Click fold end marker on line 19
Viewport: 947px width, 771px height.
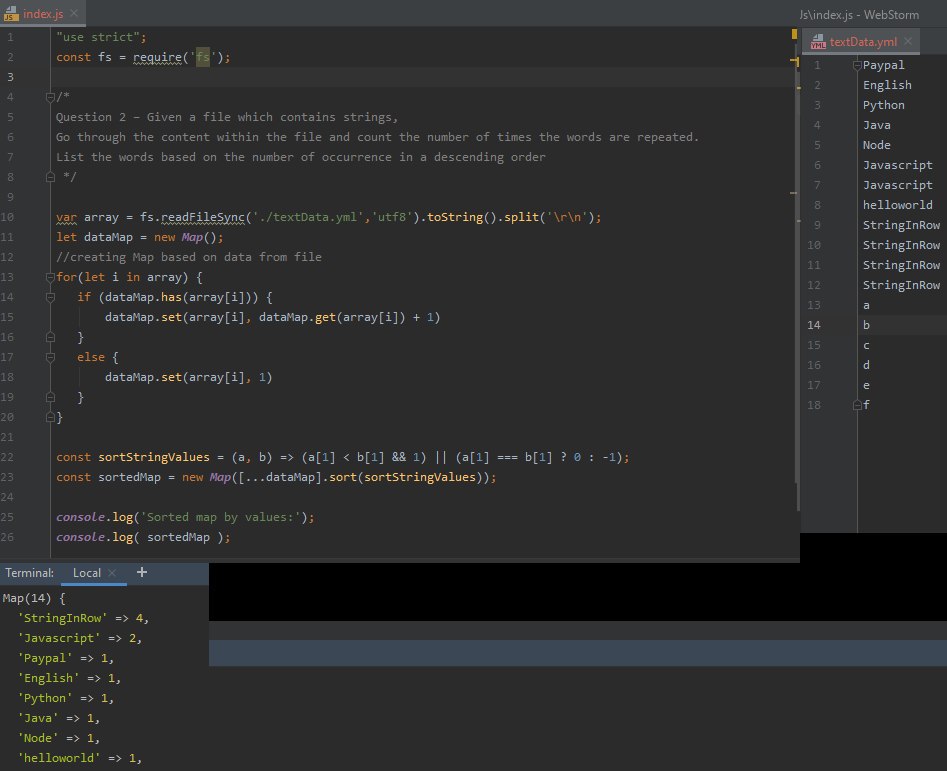pos(50,397)
